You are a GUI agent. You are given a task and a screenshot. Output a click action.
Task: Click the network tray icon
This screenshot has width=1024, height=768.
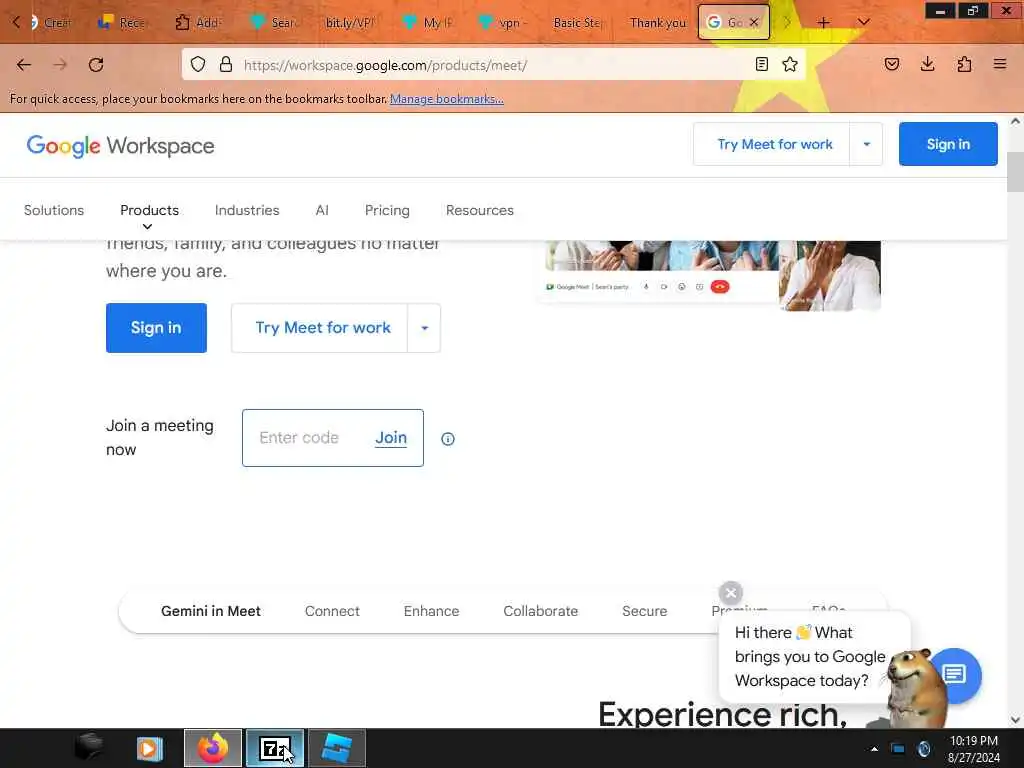(898, 749)
